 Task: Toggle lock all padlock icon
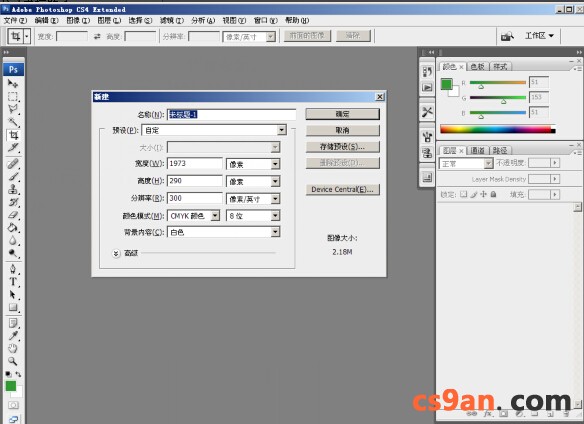493,194
